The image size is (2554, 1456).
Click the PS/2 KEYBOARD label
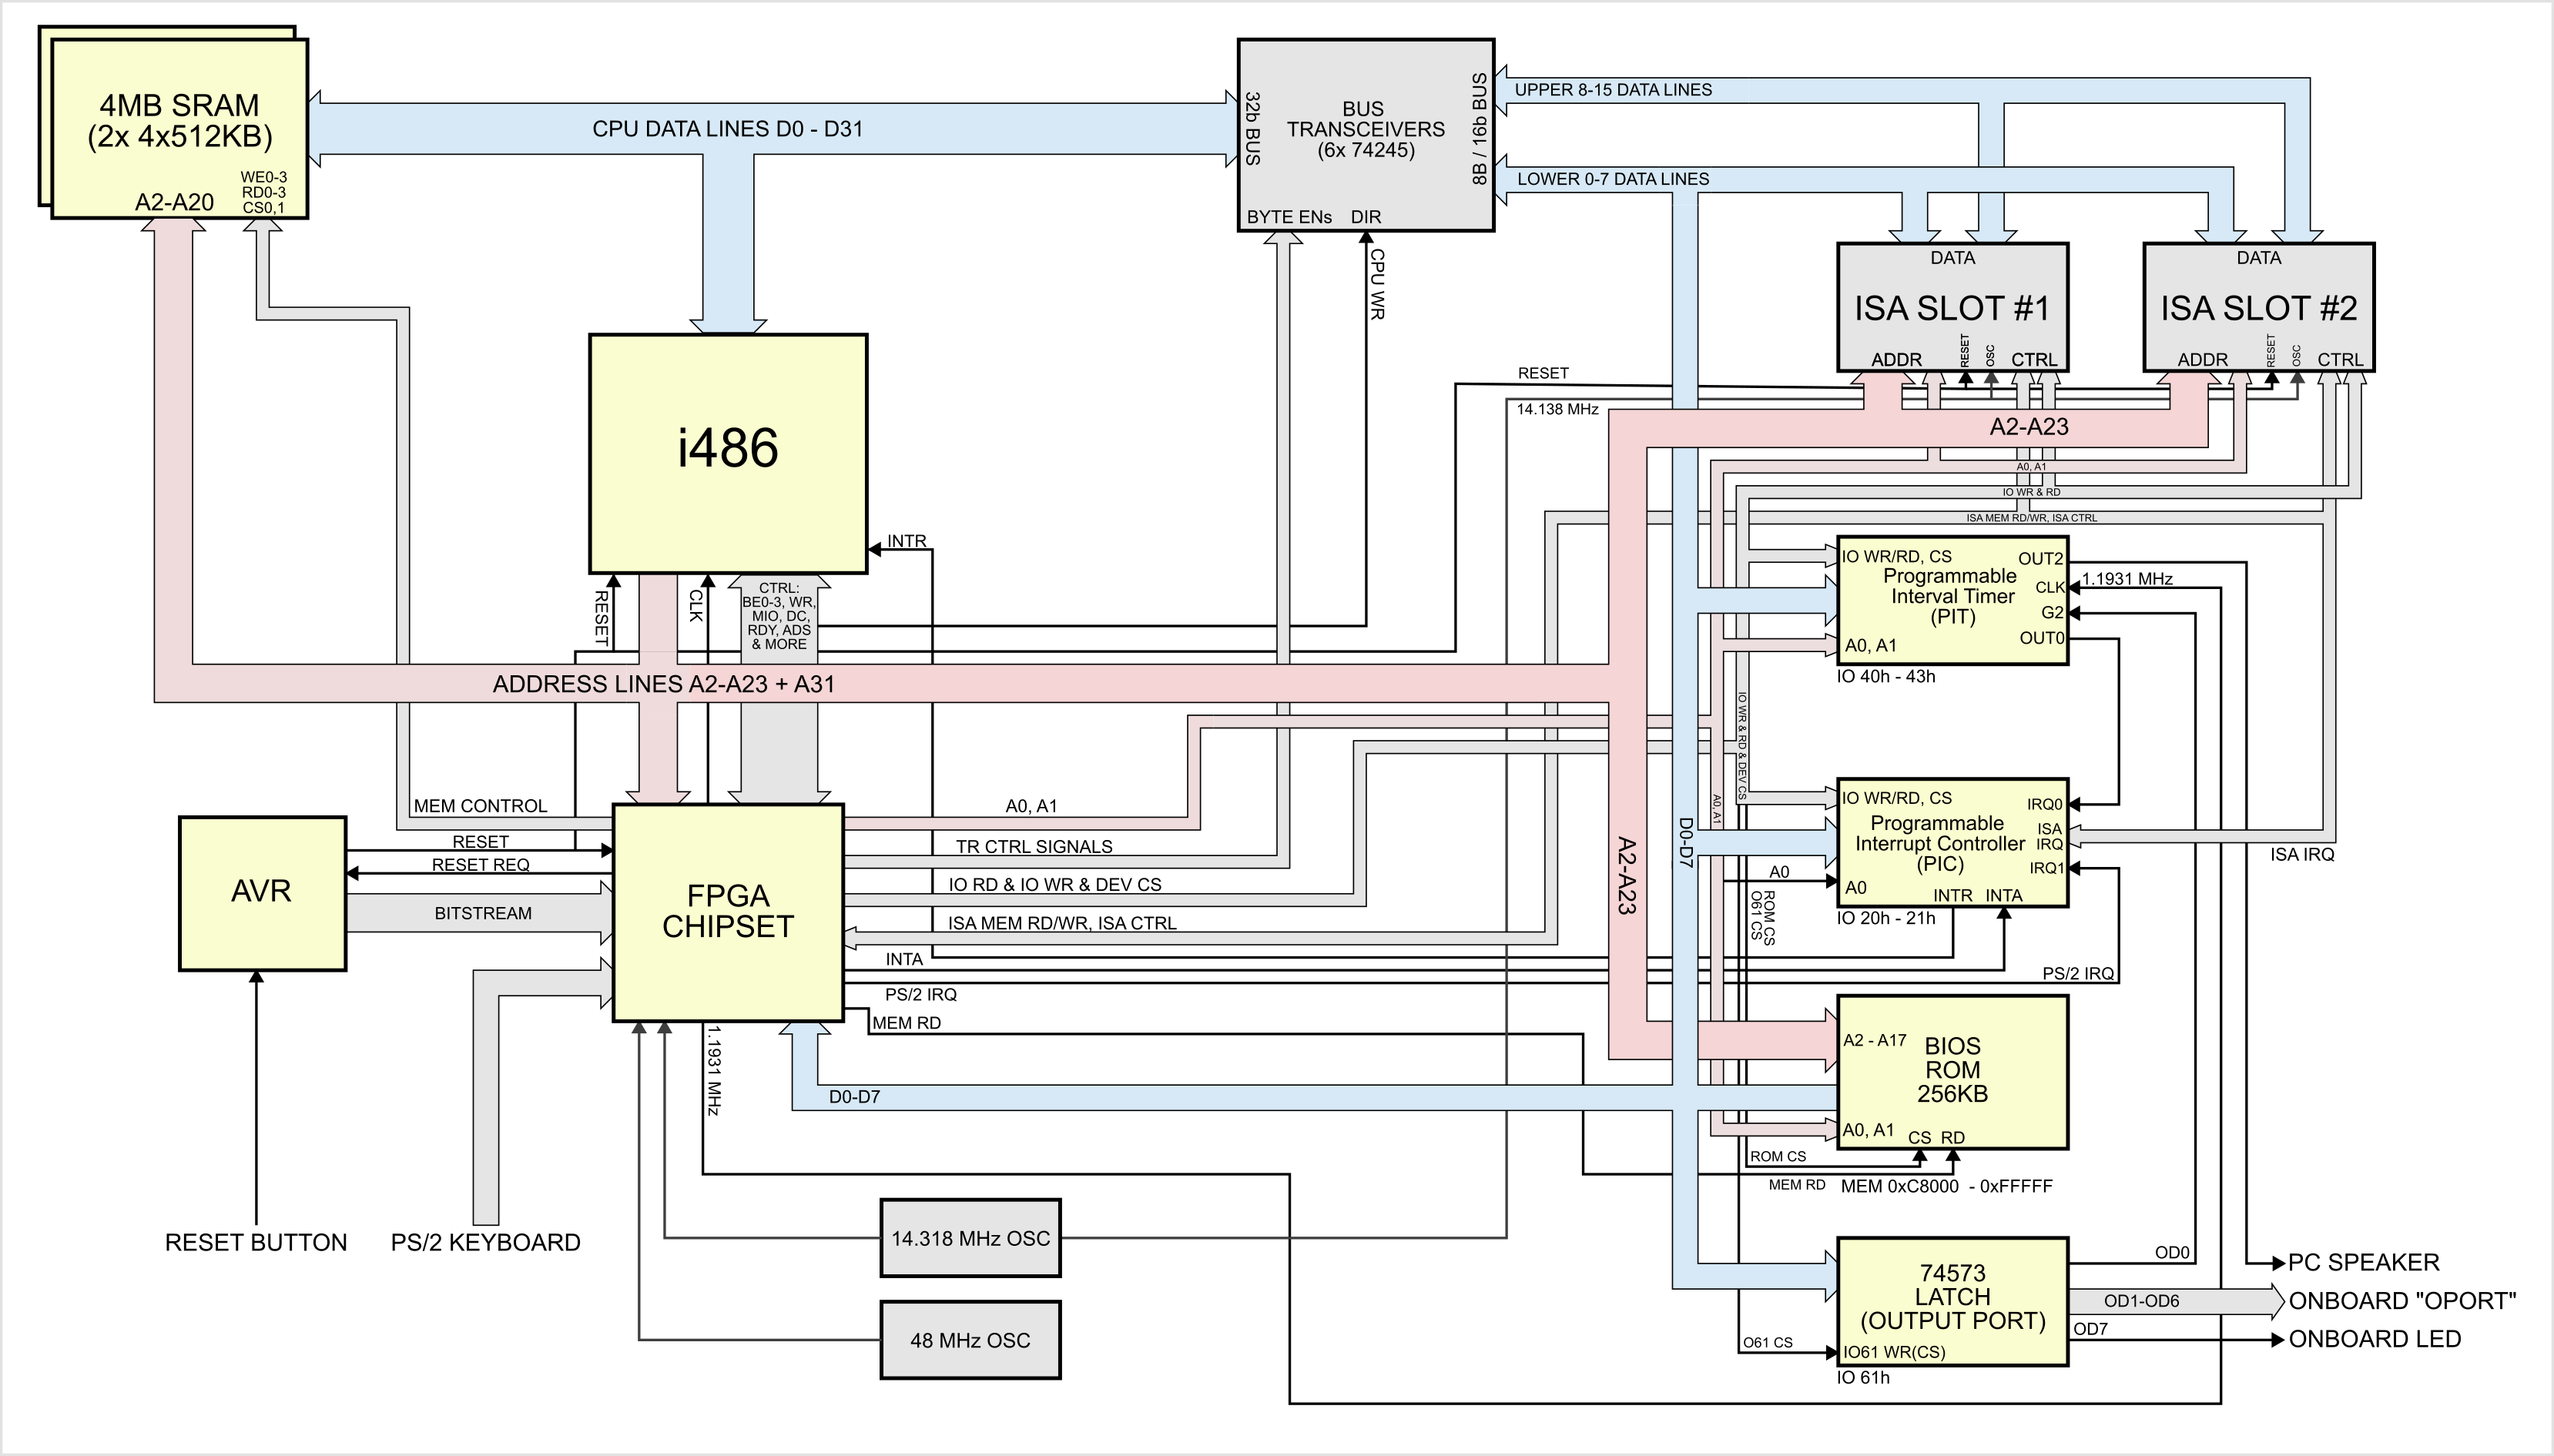[485, 1242]
